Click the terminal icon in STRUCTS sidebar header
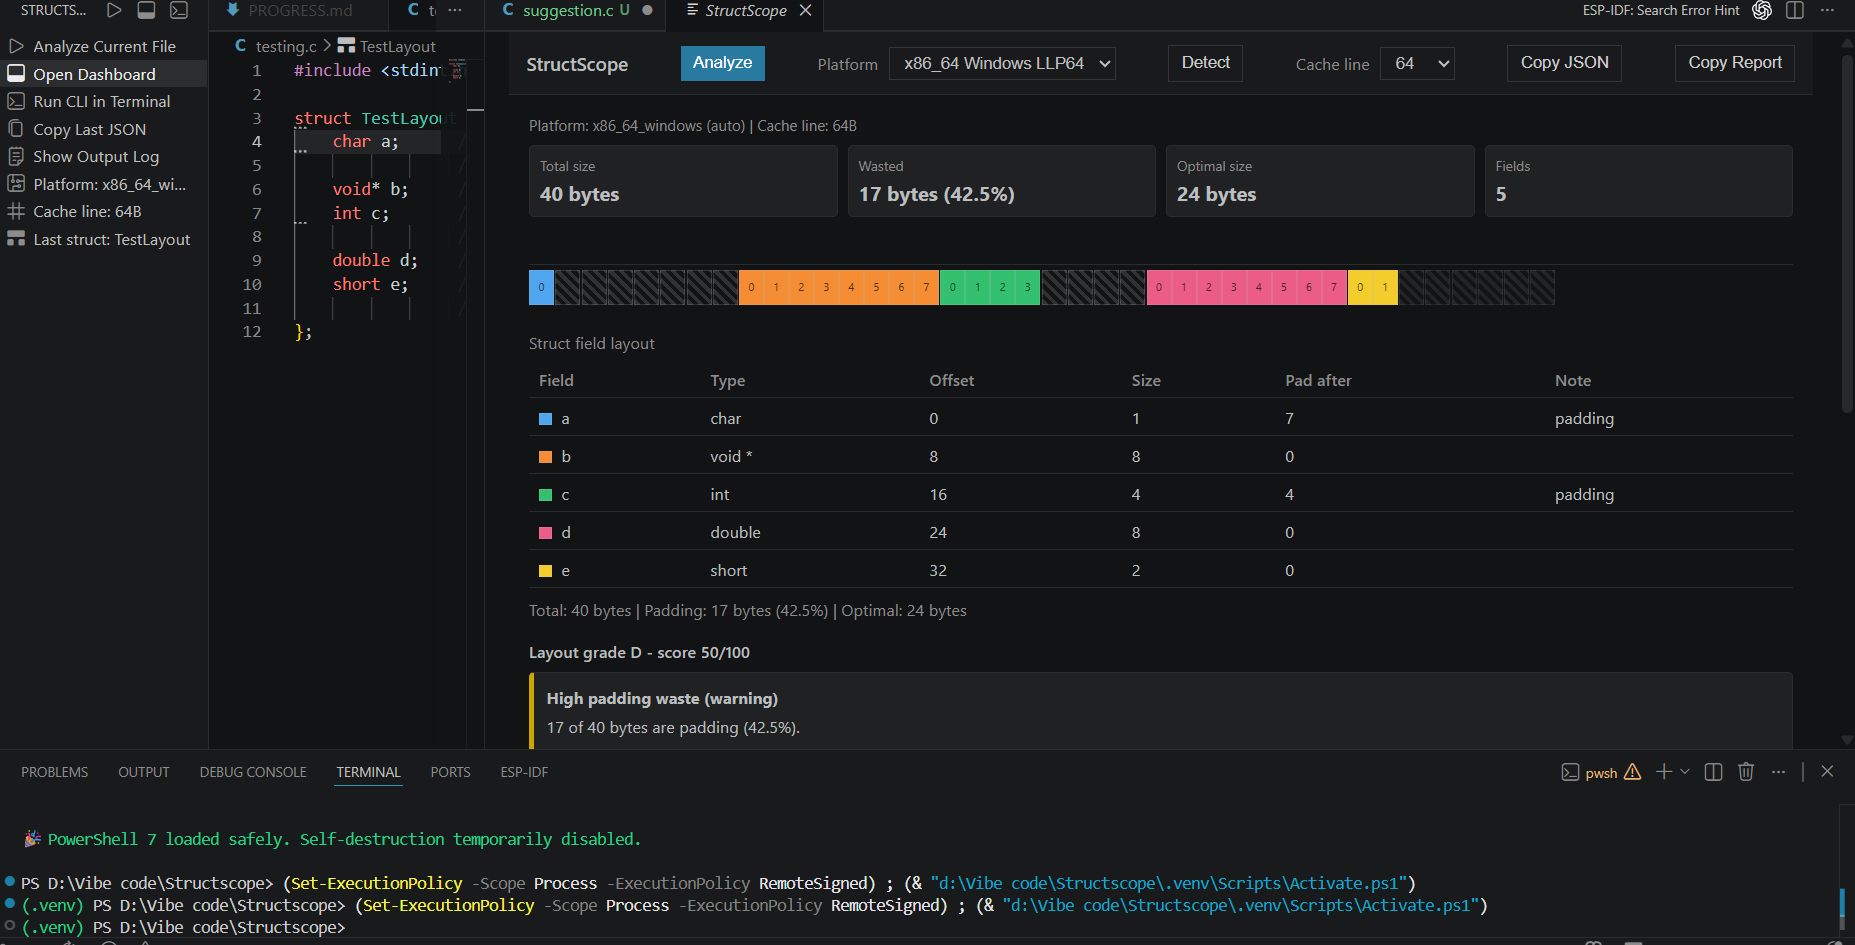The width and height of the screenshot is (1855, 945). point(179,10)
